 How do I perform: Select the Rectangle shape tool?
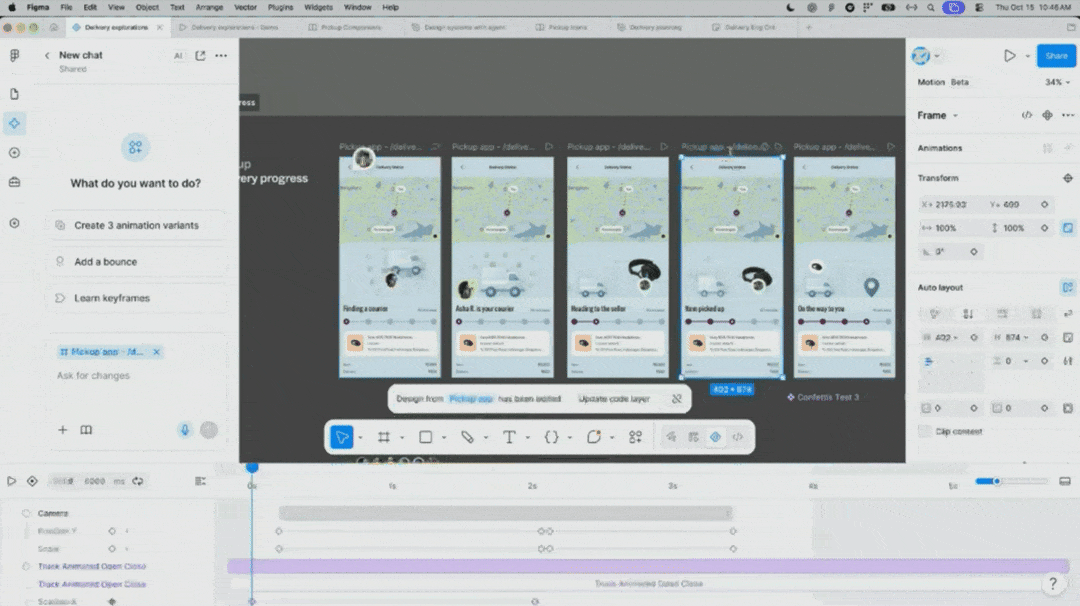[426, 437]
